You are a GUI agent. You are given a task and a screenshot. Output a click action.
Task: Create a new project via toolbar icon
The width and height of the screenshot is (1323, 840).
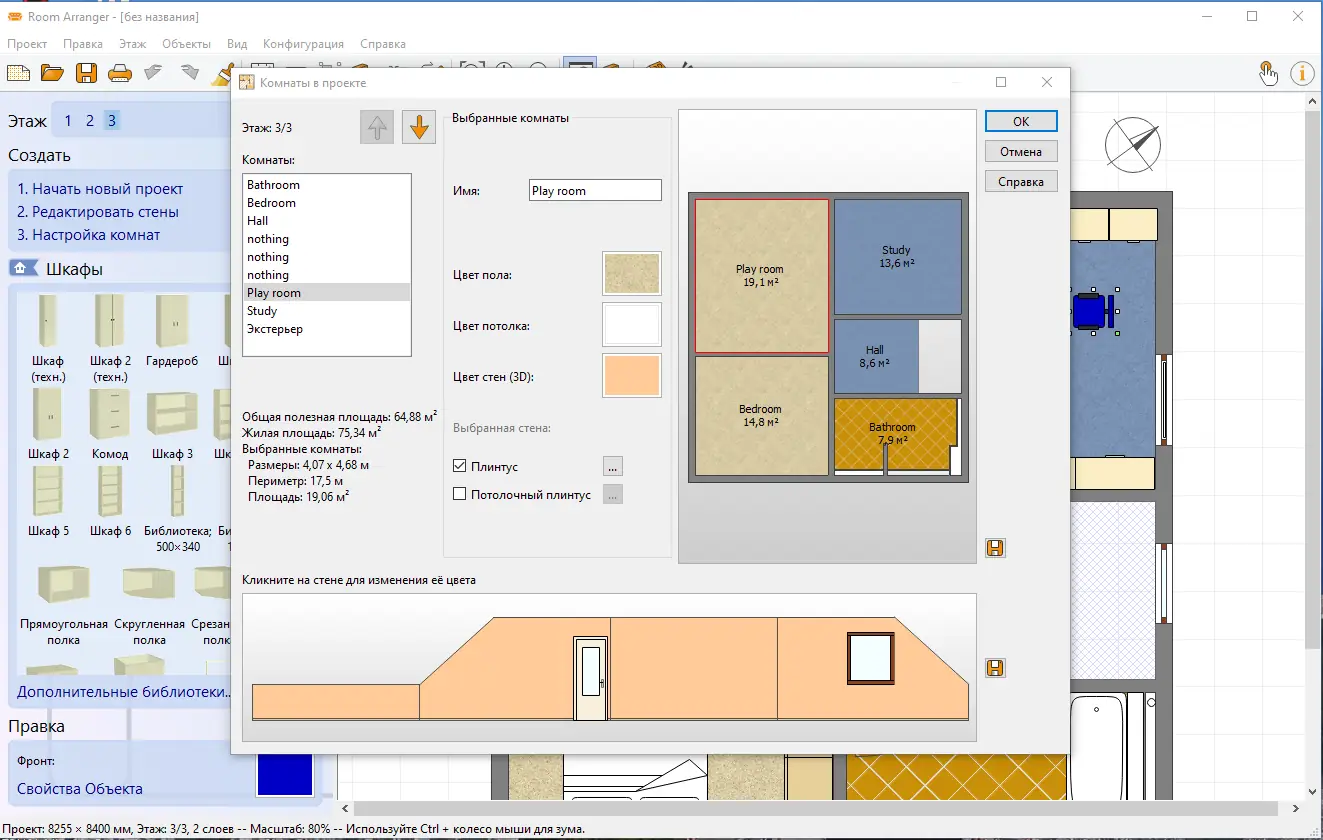(x=18, y=72)
